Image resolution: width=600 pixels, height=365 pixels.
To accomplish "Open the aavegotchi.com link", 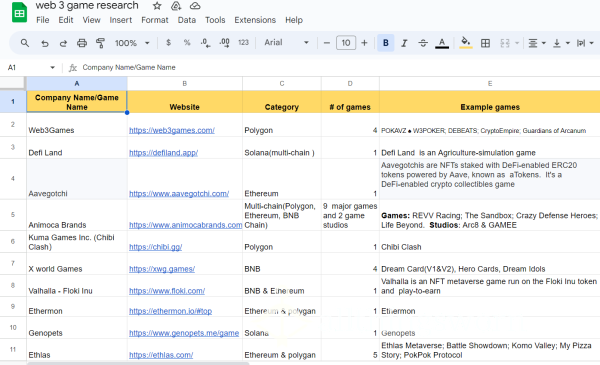I will pos(179,194).
